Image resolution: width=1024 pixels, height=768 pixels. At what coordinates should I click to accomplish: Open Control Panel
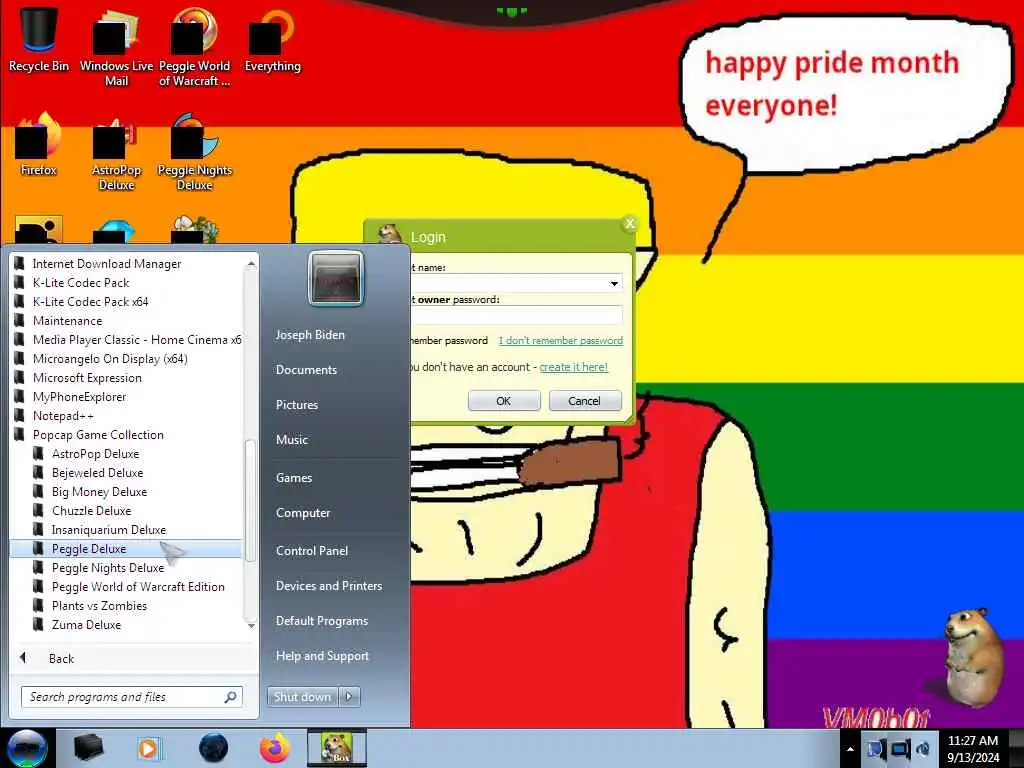click(312, 551)
